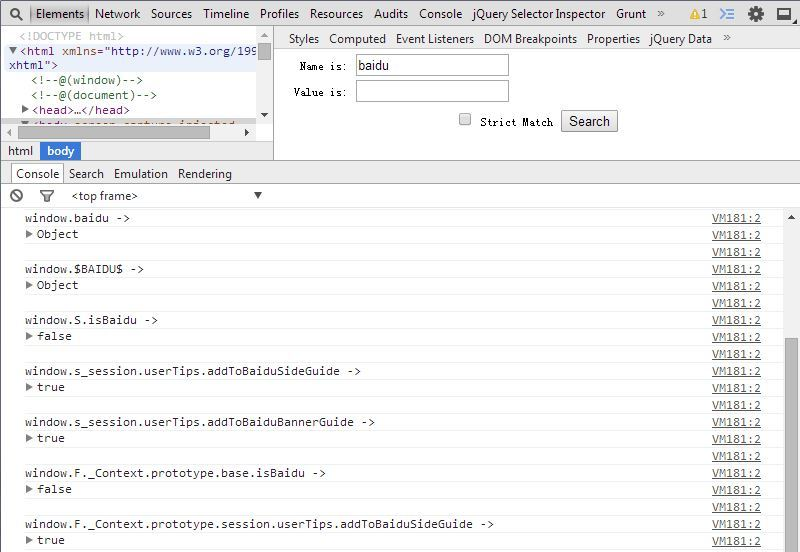Switch to the Emulation tab

pos(141,173)
